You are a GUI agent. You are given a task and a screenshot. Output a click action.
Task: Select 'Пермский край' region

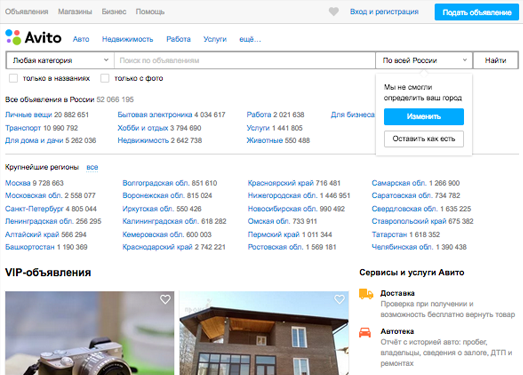pyautogui.click(x=274, y=235)
